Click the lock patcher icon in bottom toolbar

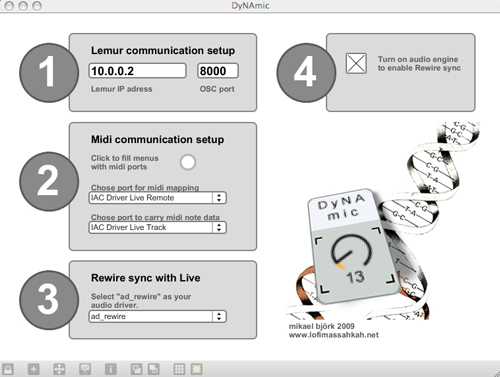tap(8, 369)
